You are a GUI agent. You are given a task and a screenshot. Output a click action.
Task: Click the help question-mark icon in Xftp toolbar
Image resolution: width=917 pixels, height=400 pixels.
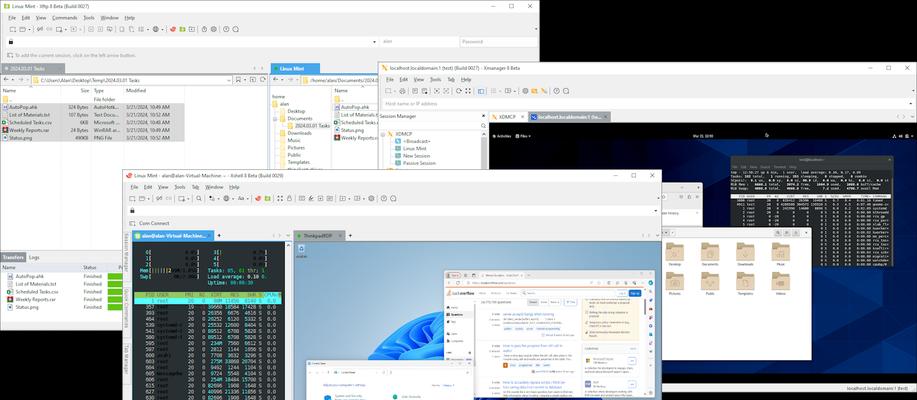coord(226,29)
